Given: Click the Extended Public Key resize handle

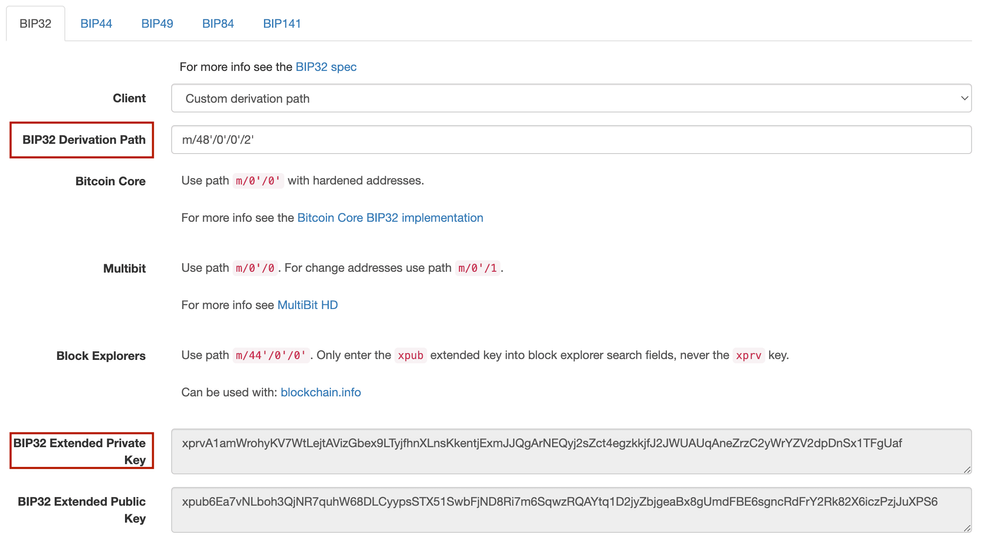Looking at the screenshot, I should click(x=967, y=528).
